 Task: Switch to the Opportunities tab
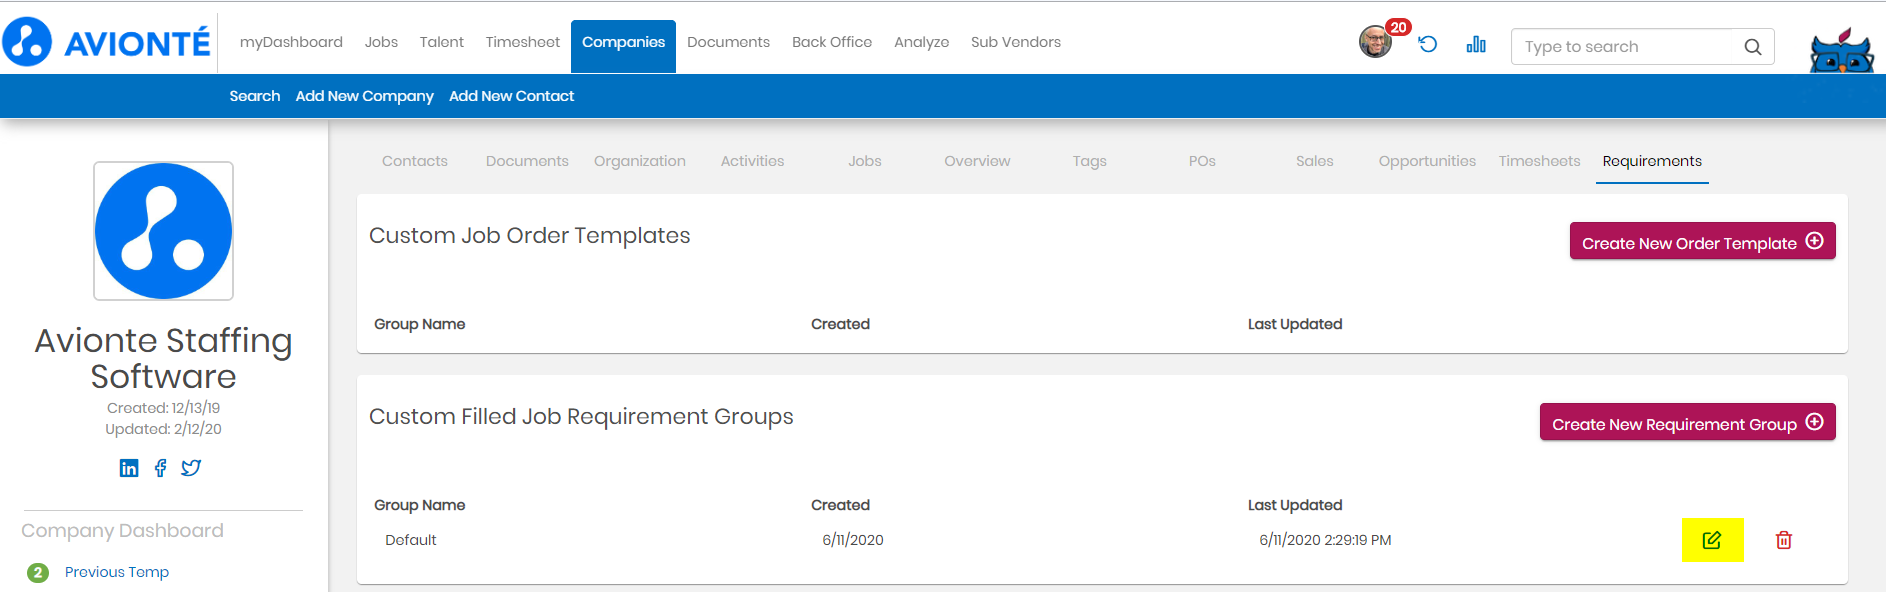(x=1427, y=161)
